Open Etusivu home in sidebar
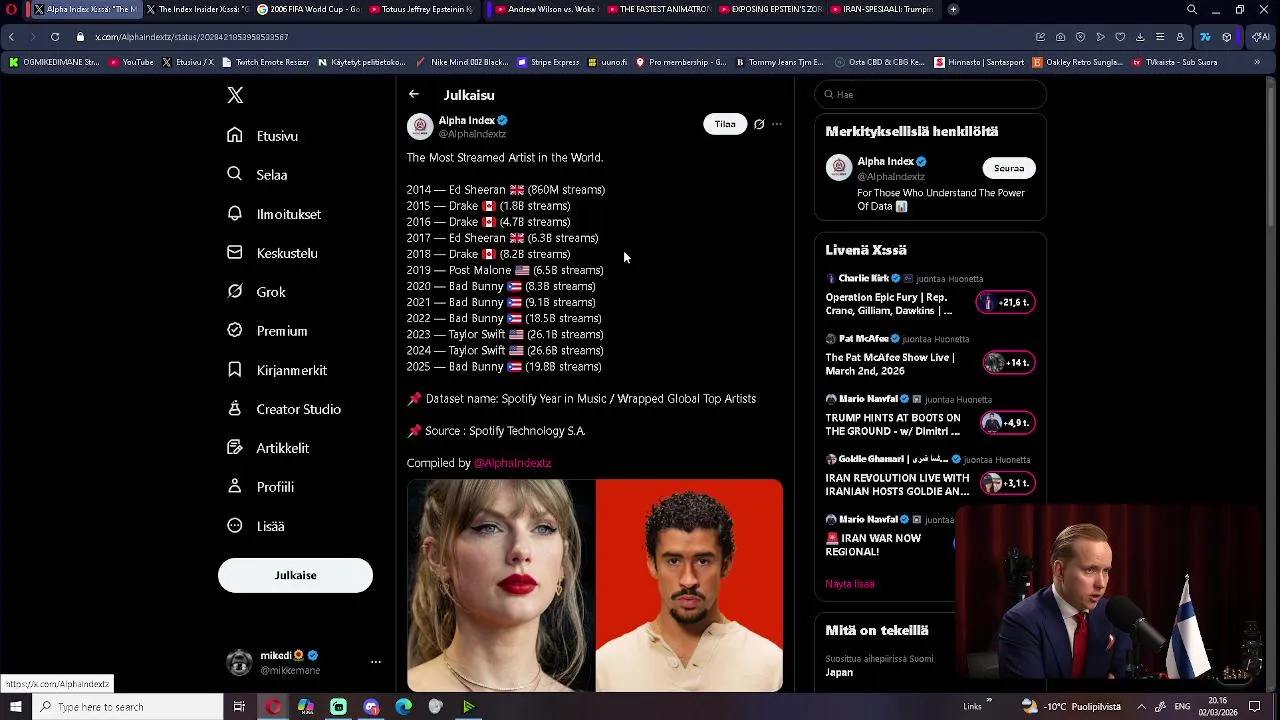This screenshot has height=720, width=1280. [x=263, y=136]
